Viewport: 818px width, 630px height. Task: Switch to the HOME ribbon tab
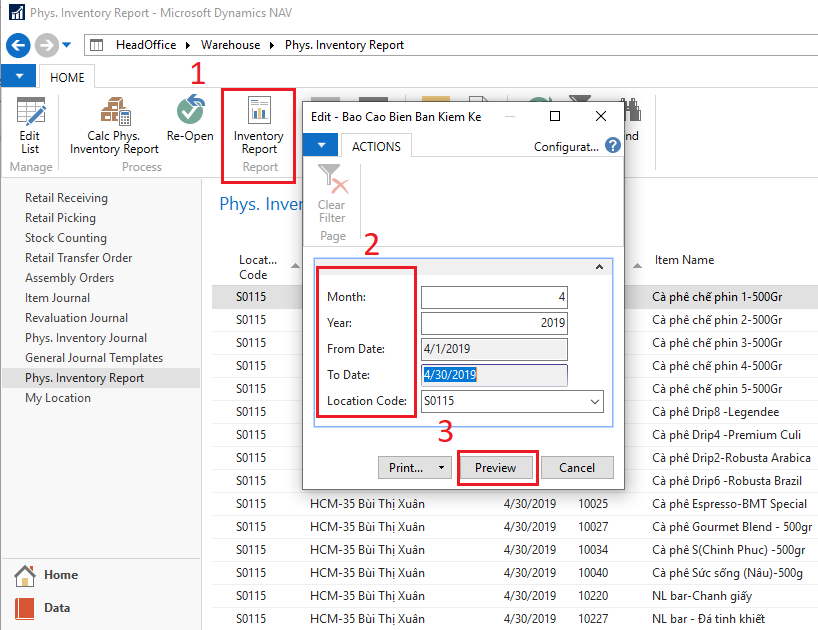(x=67, y=77)
